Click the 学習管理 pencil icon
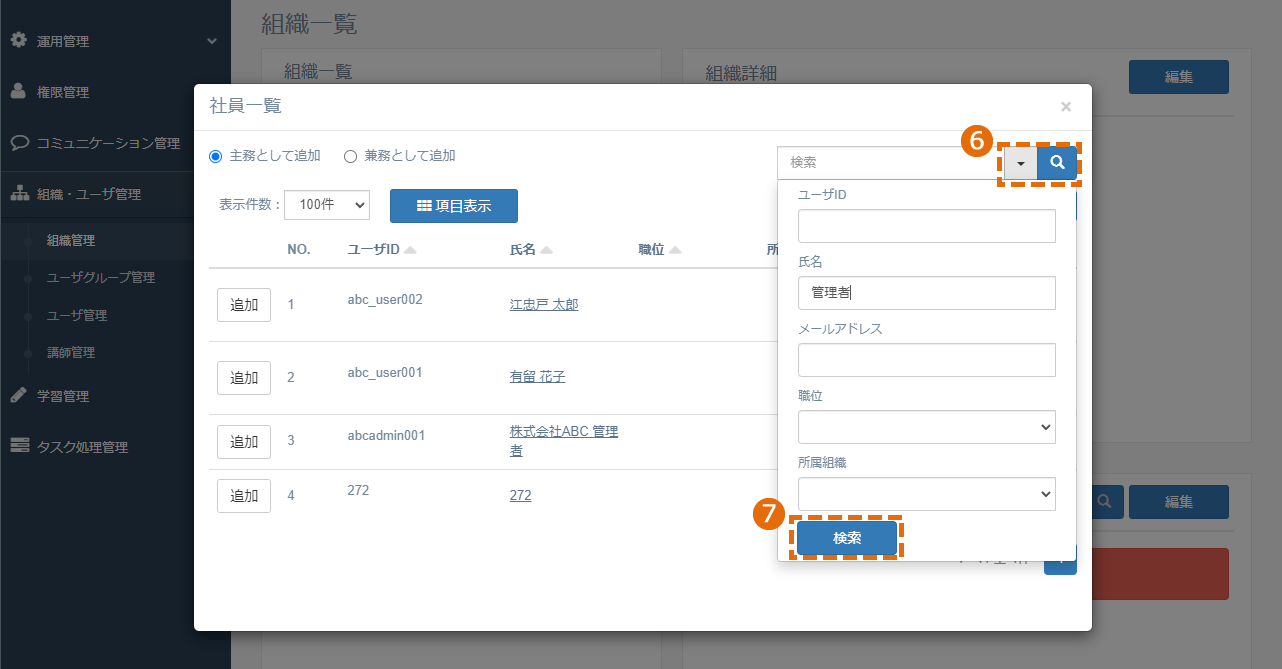 click(x=18, y=395)
